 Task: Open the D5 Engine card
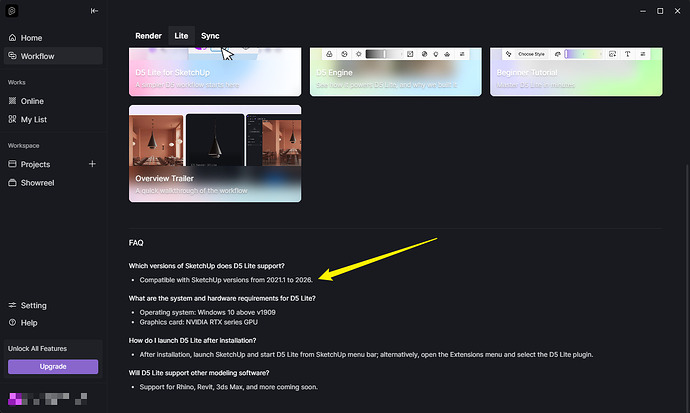point(396,72)
